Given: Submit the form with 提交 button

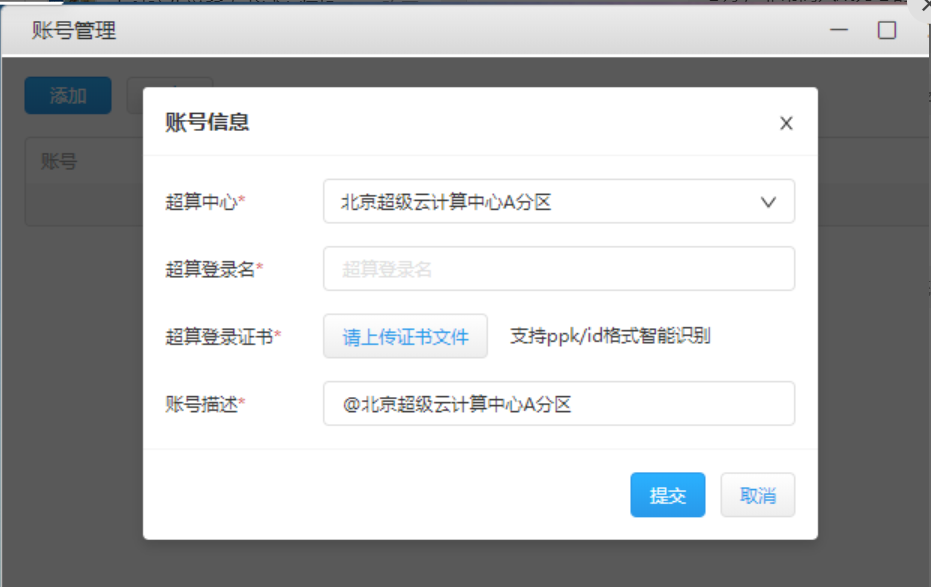Looking at the screenshot, I should (667, 495).
